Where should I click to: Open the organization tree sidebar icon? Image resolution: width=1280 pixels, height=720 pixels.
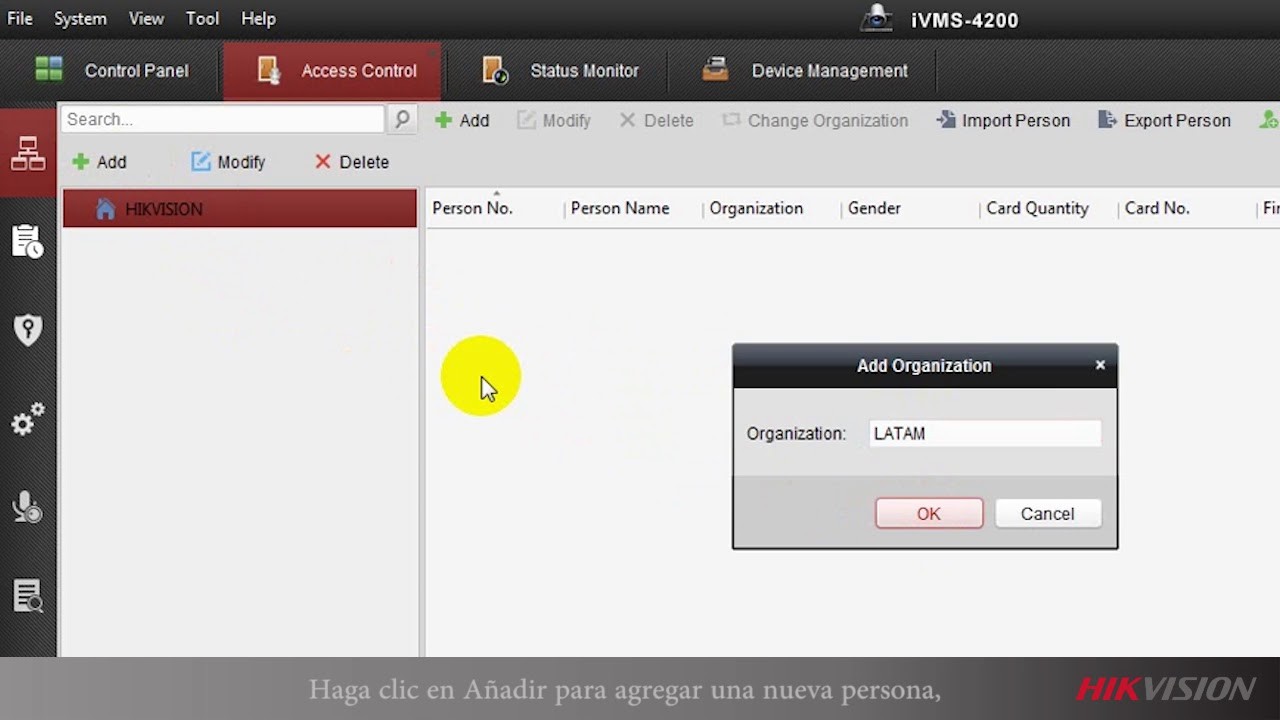[28, 153]
